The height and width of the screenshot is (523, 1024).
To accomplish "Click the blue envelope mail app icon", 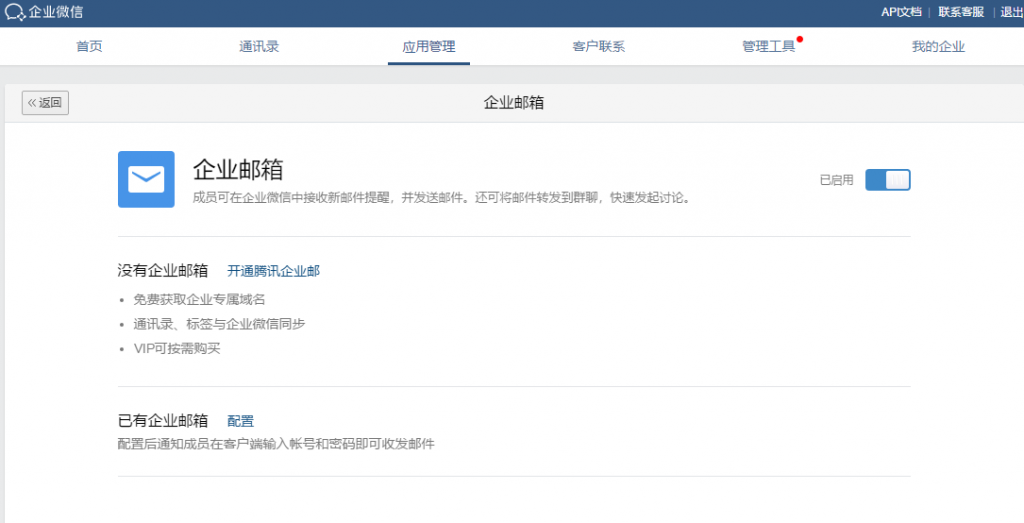I will click(146, 180).
